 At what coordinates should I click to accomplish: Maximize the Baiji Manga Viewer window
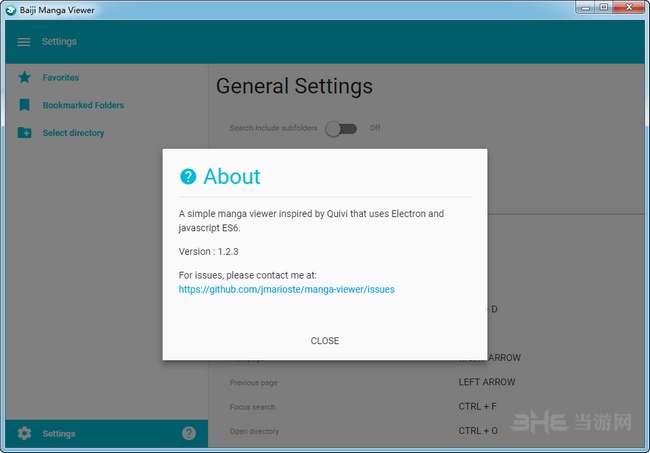604,8
